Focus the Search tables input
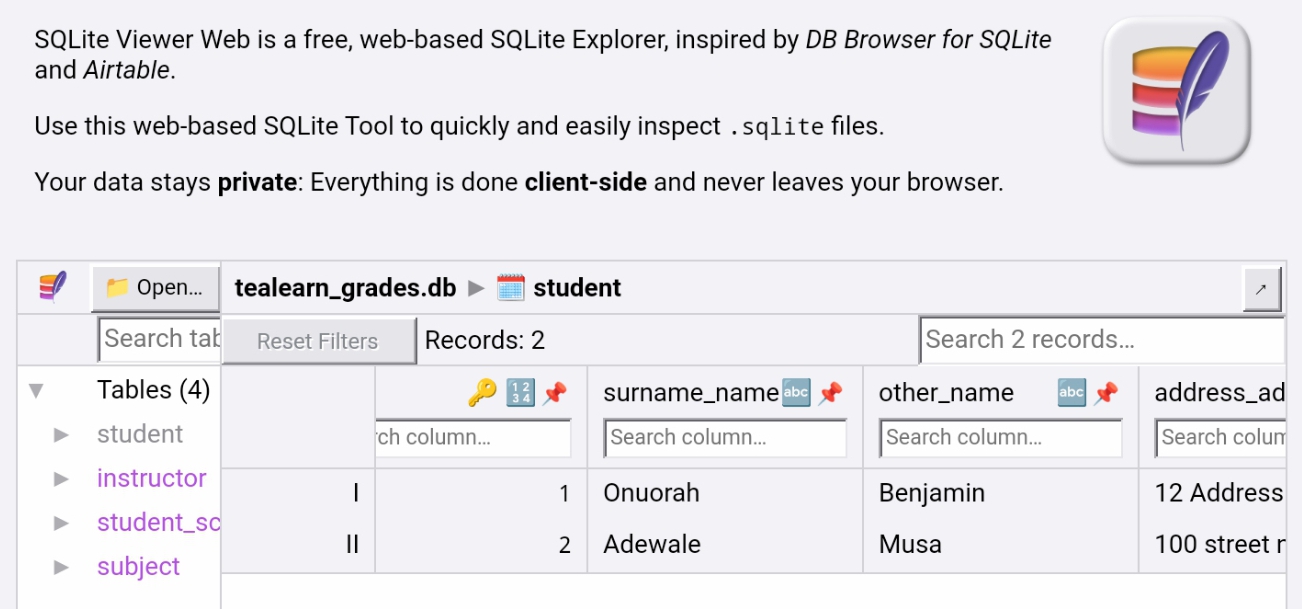Image resolution: width=1302 pixels, height=609 pixels. 160,339
